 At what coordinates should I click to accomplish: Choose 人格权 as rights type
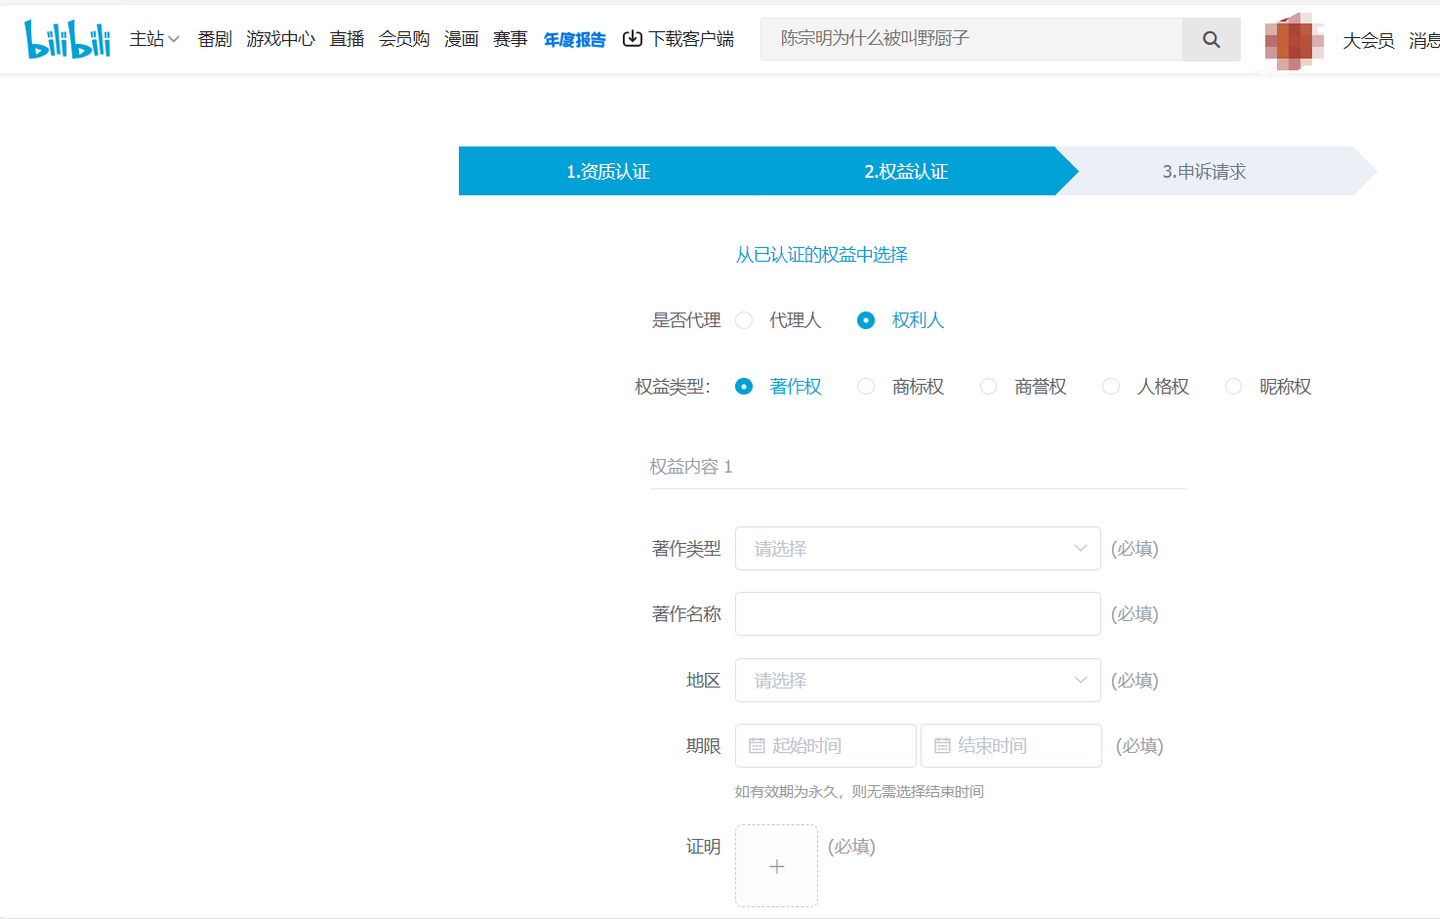1111,386
